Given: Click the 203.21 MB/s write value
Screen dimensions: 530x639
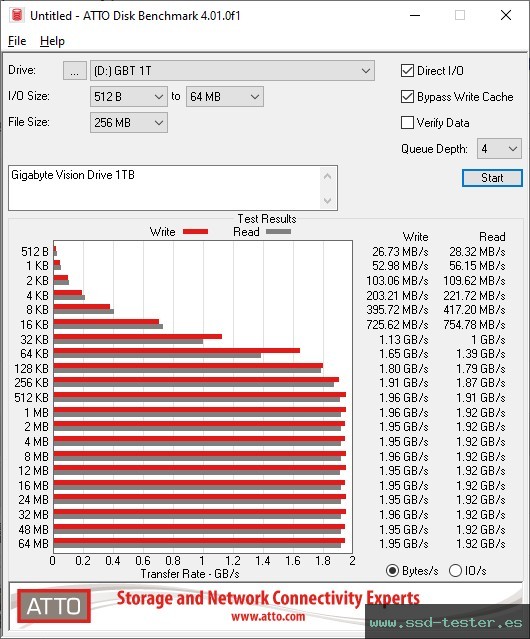Looking at the screenshot, I should [397, 295].
